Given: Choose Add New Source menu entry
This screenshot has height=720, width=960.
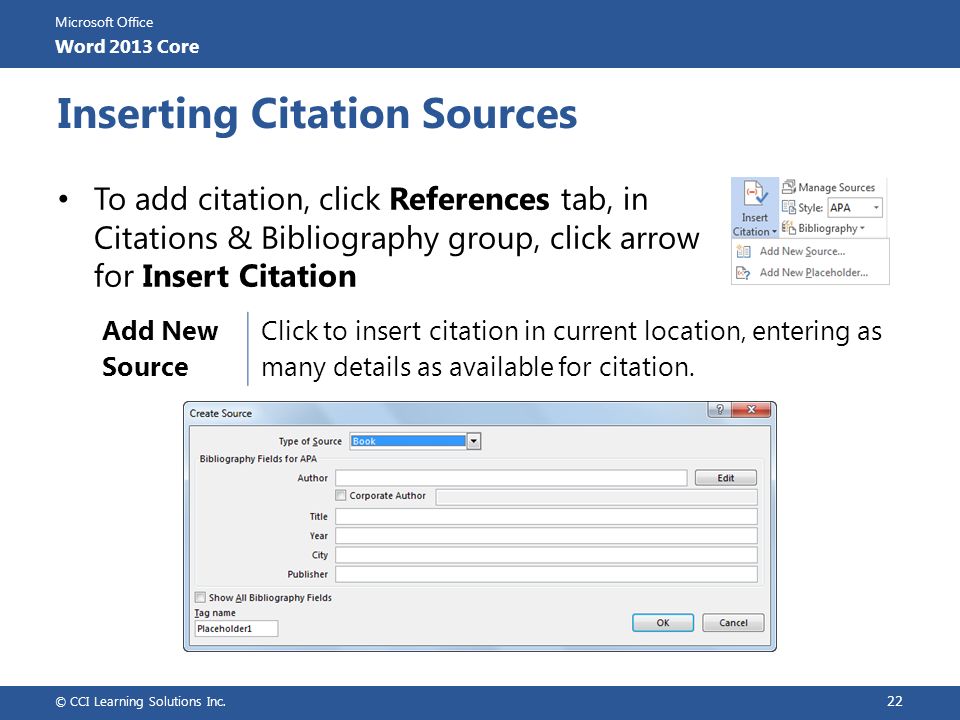Looking at the screenshot, I should tap(810, 251).
